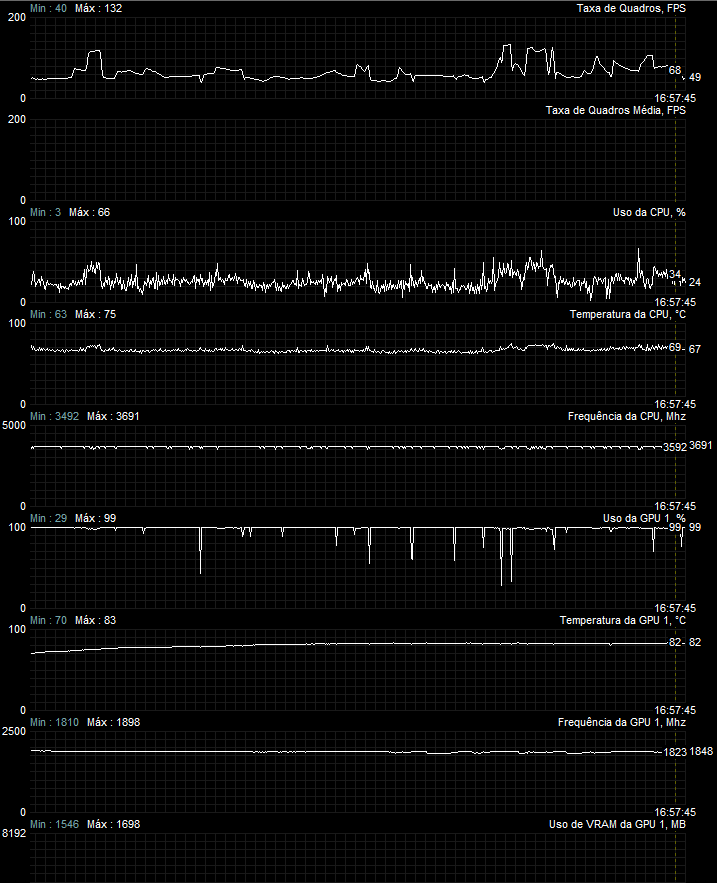Select the 'Máx : 83' GPU temperature readout

pos(95,620)
